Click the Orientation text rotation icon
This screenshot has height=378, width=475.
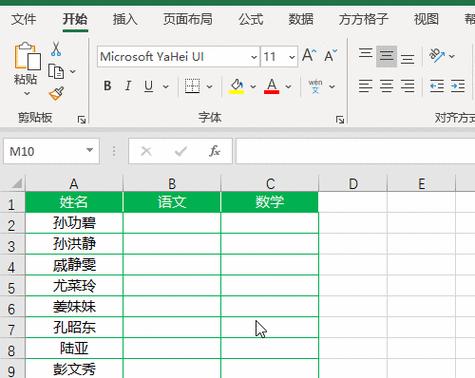pyautogui.click(x=437, y=56)
